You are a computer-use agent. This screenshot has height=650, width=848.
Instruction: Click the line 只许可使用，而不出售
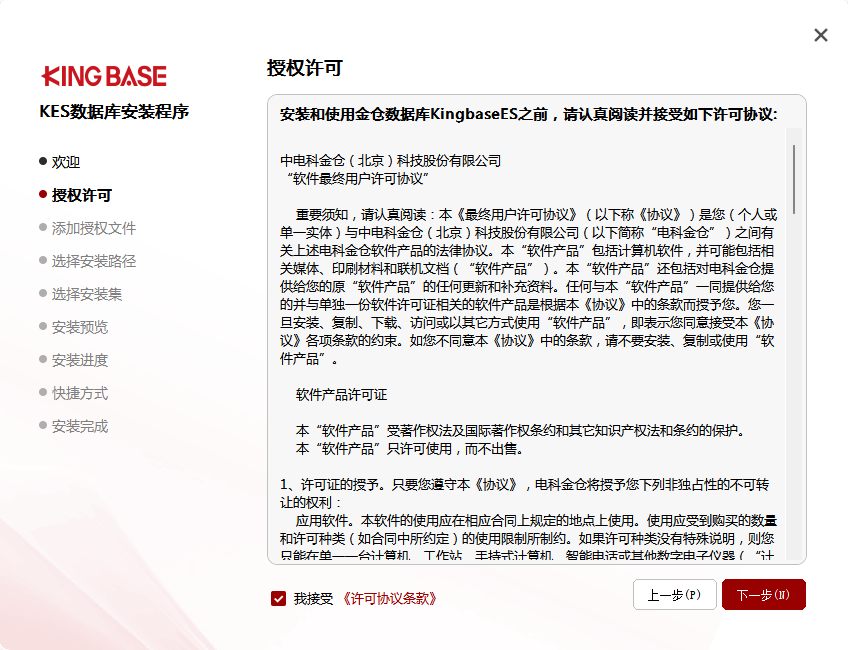point(409,449)
